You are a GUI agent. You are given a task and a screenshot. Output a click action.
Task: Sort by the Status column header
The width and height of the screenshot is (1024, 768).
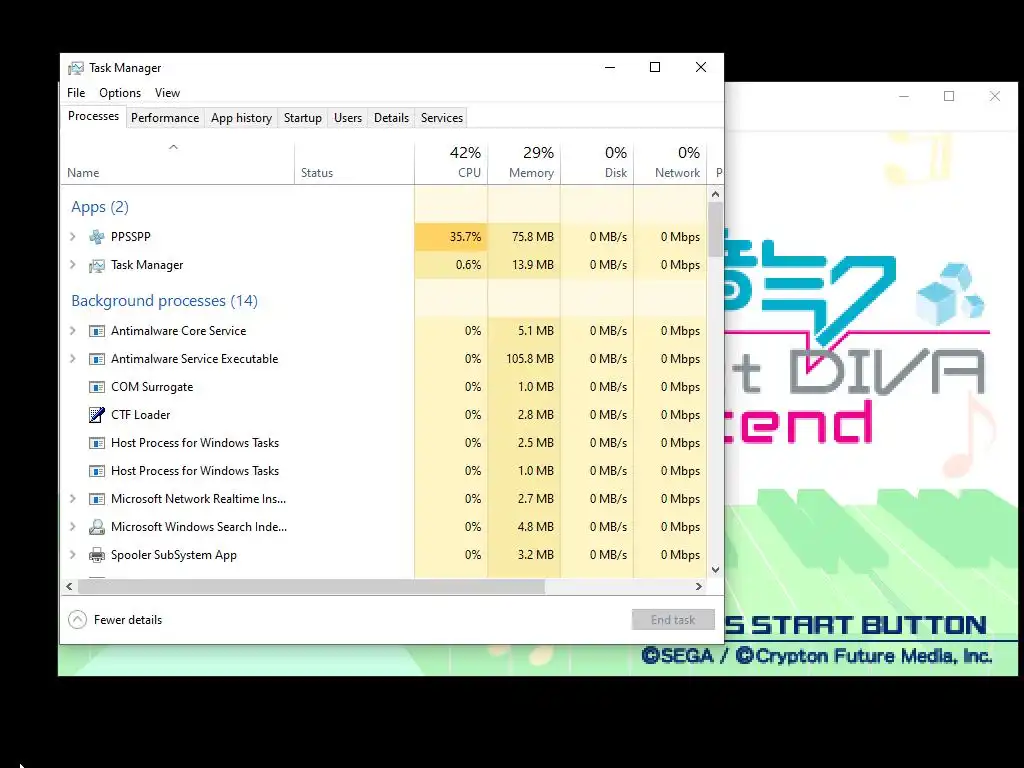[354, 163]
